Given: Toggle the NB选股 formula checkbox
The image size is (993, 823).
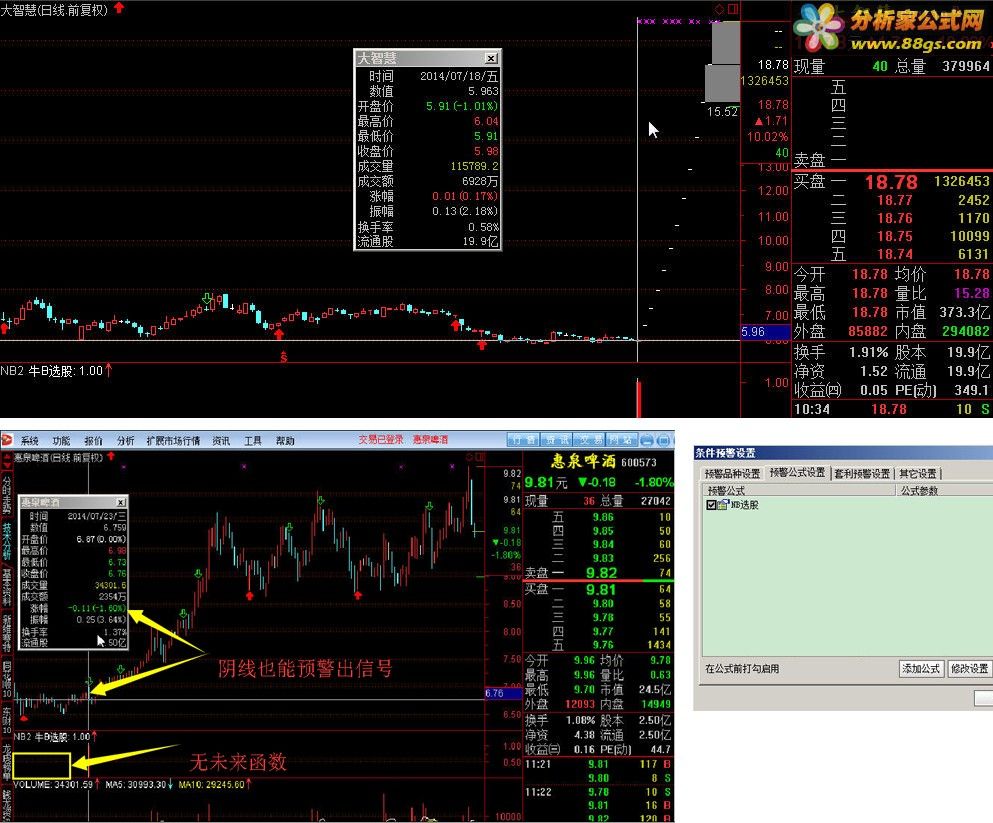Looking at the screenshot, I should (x=711, y=505).
